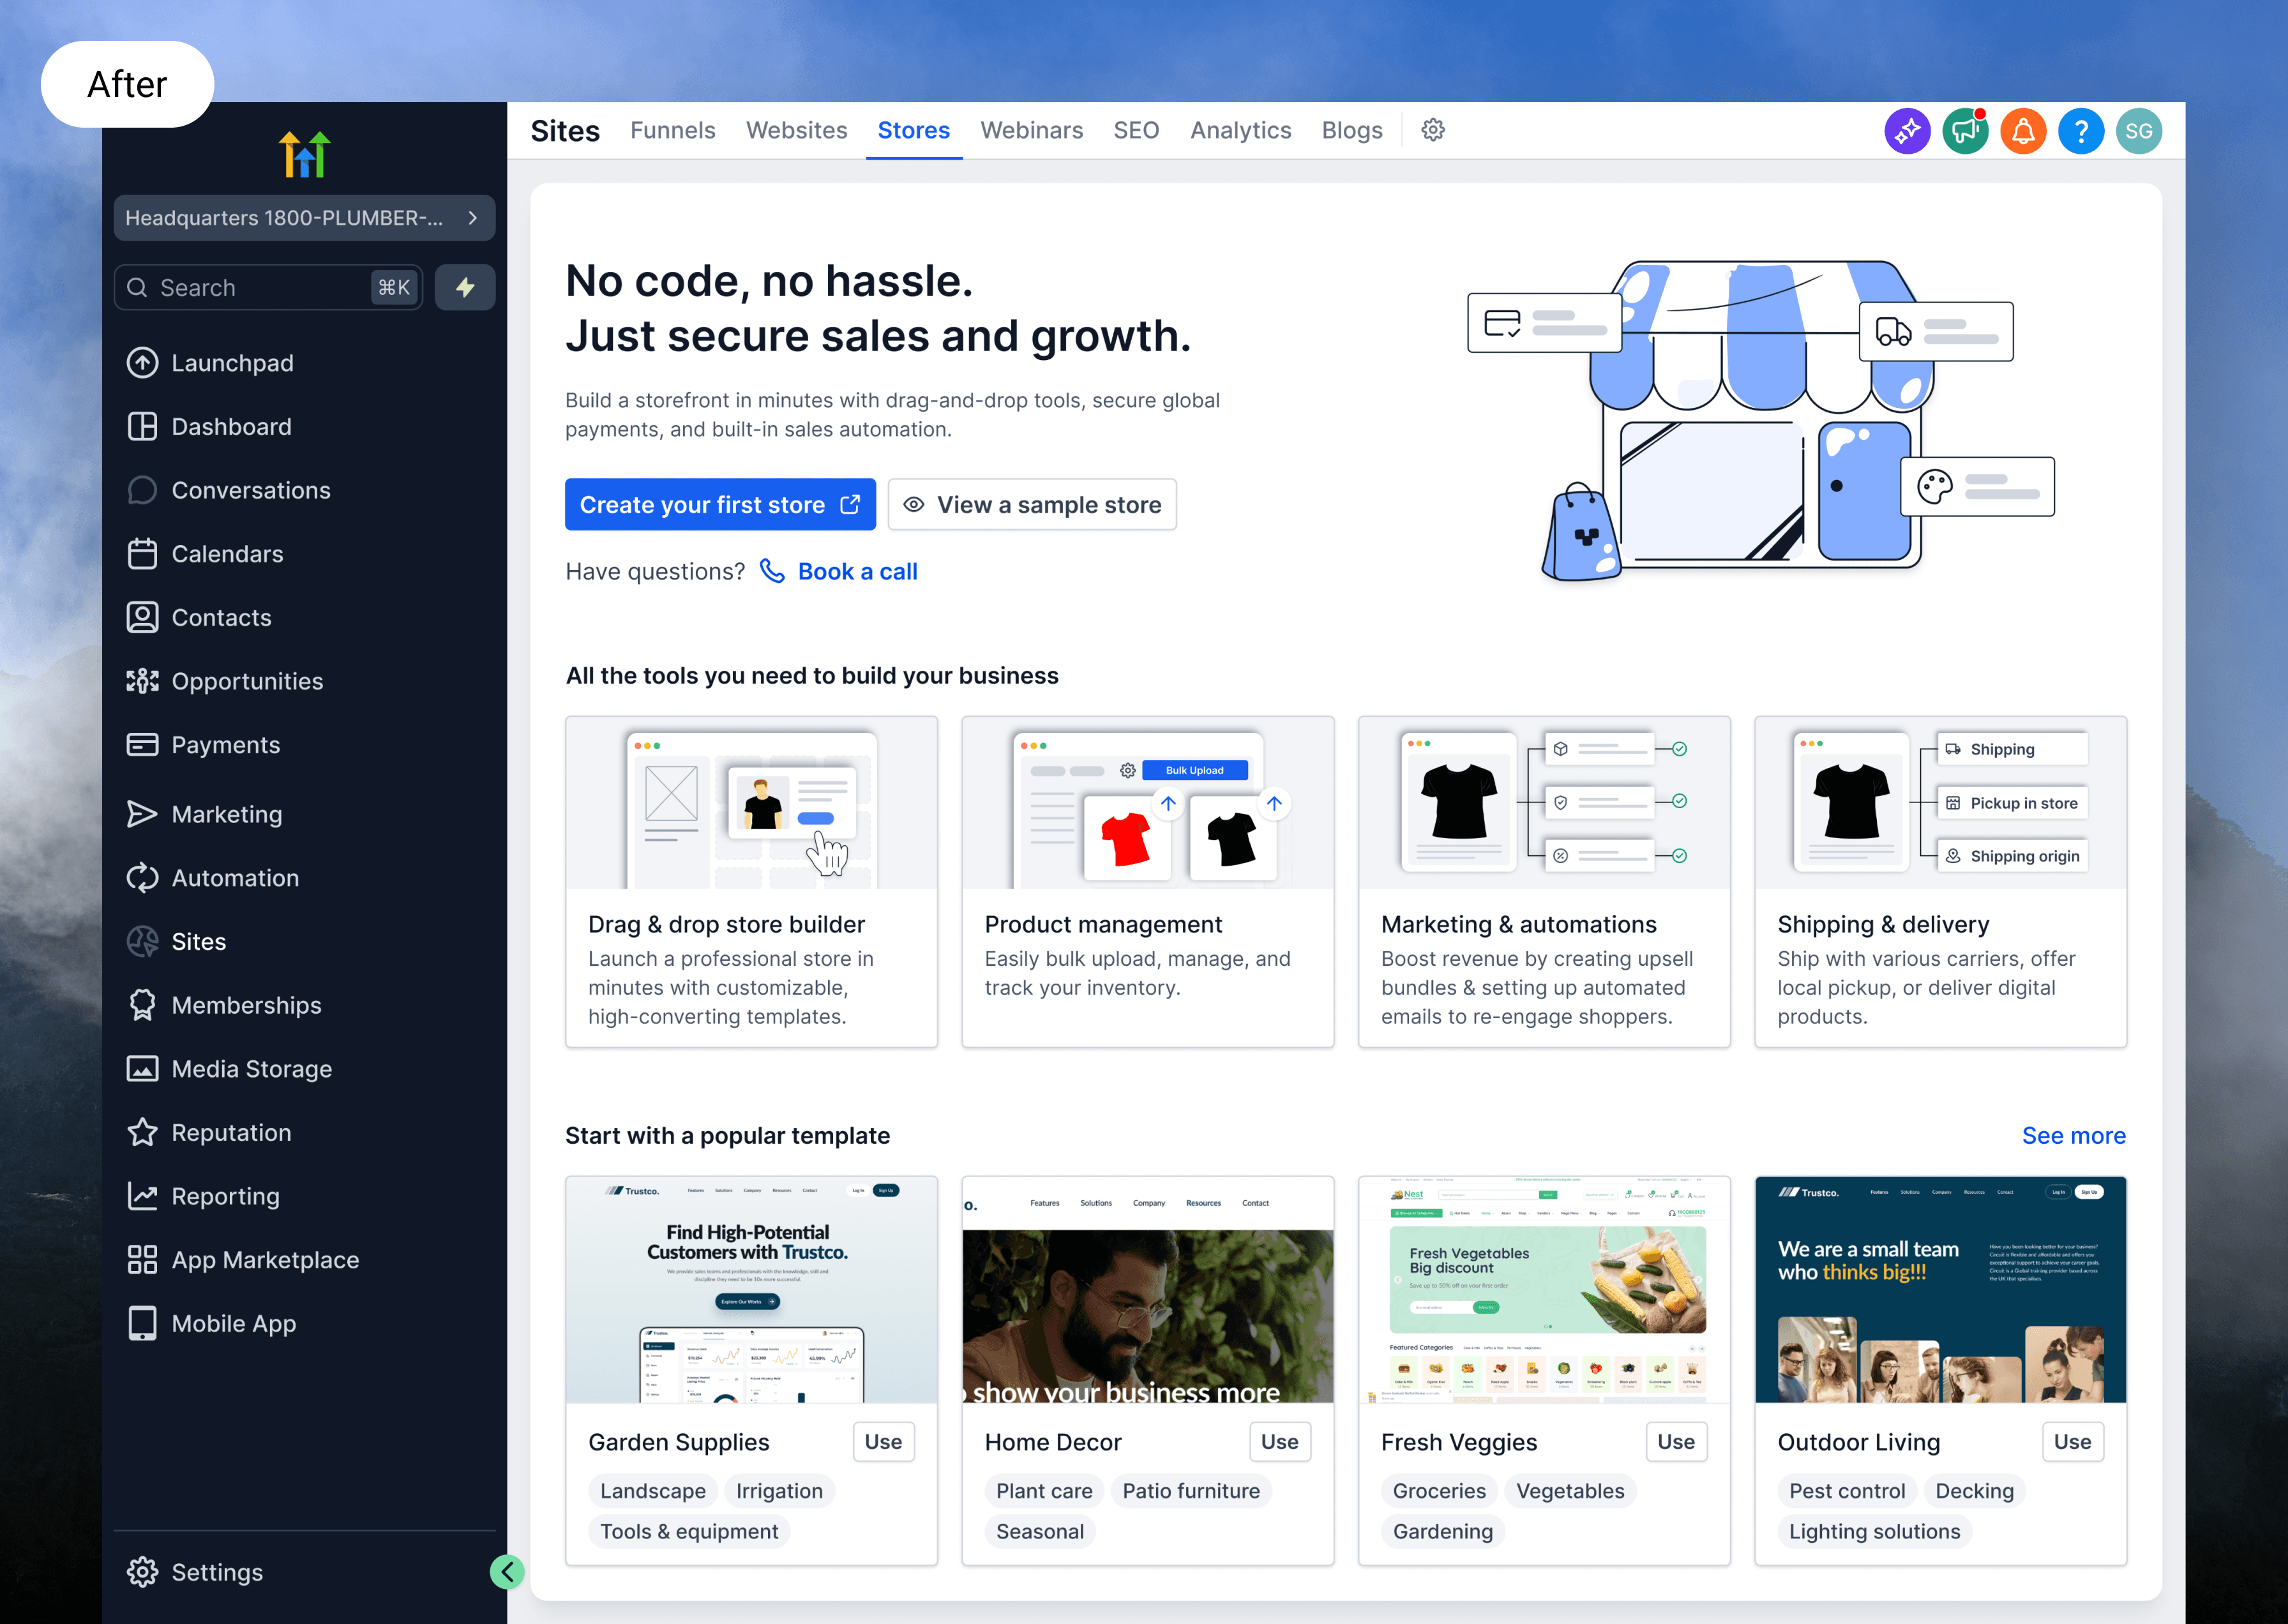Open the megaphone announcements icon
Image resolution: width=2288 pixels, height=1624 pixels.
tap(1964, 131)
